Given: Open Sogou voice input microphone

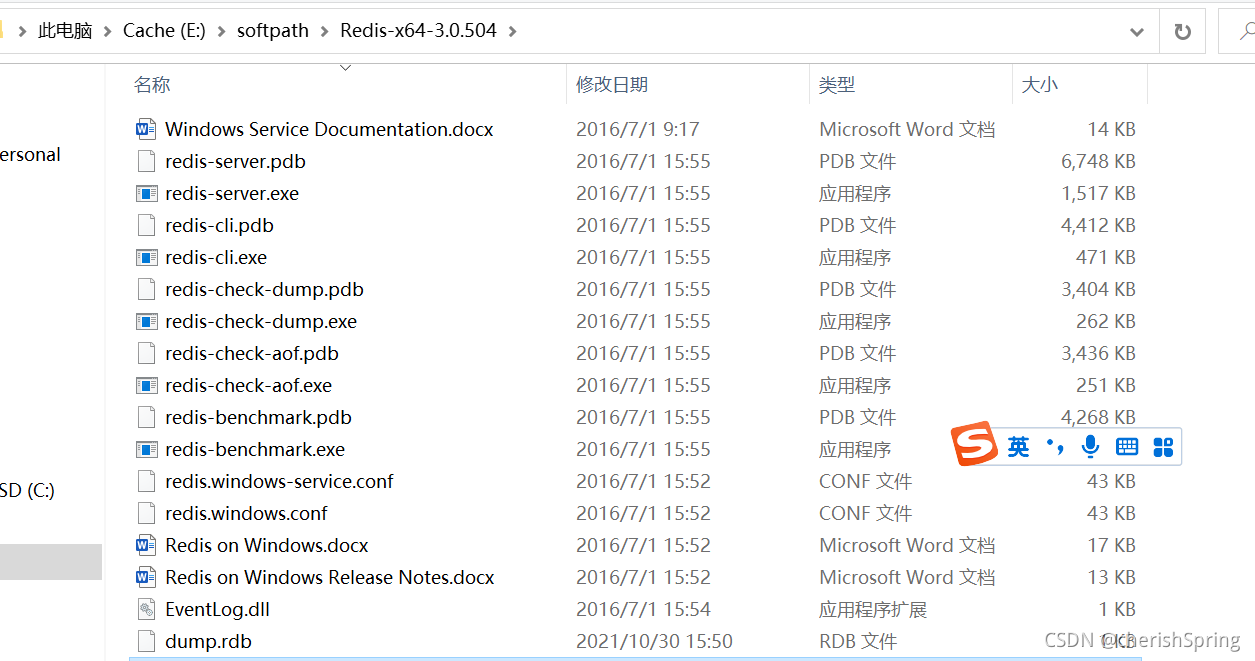Looking at the screenshot, I should coord(1091,447).
